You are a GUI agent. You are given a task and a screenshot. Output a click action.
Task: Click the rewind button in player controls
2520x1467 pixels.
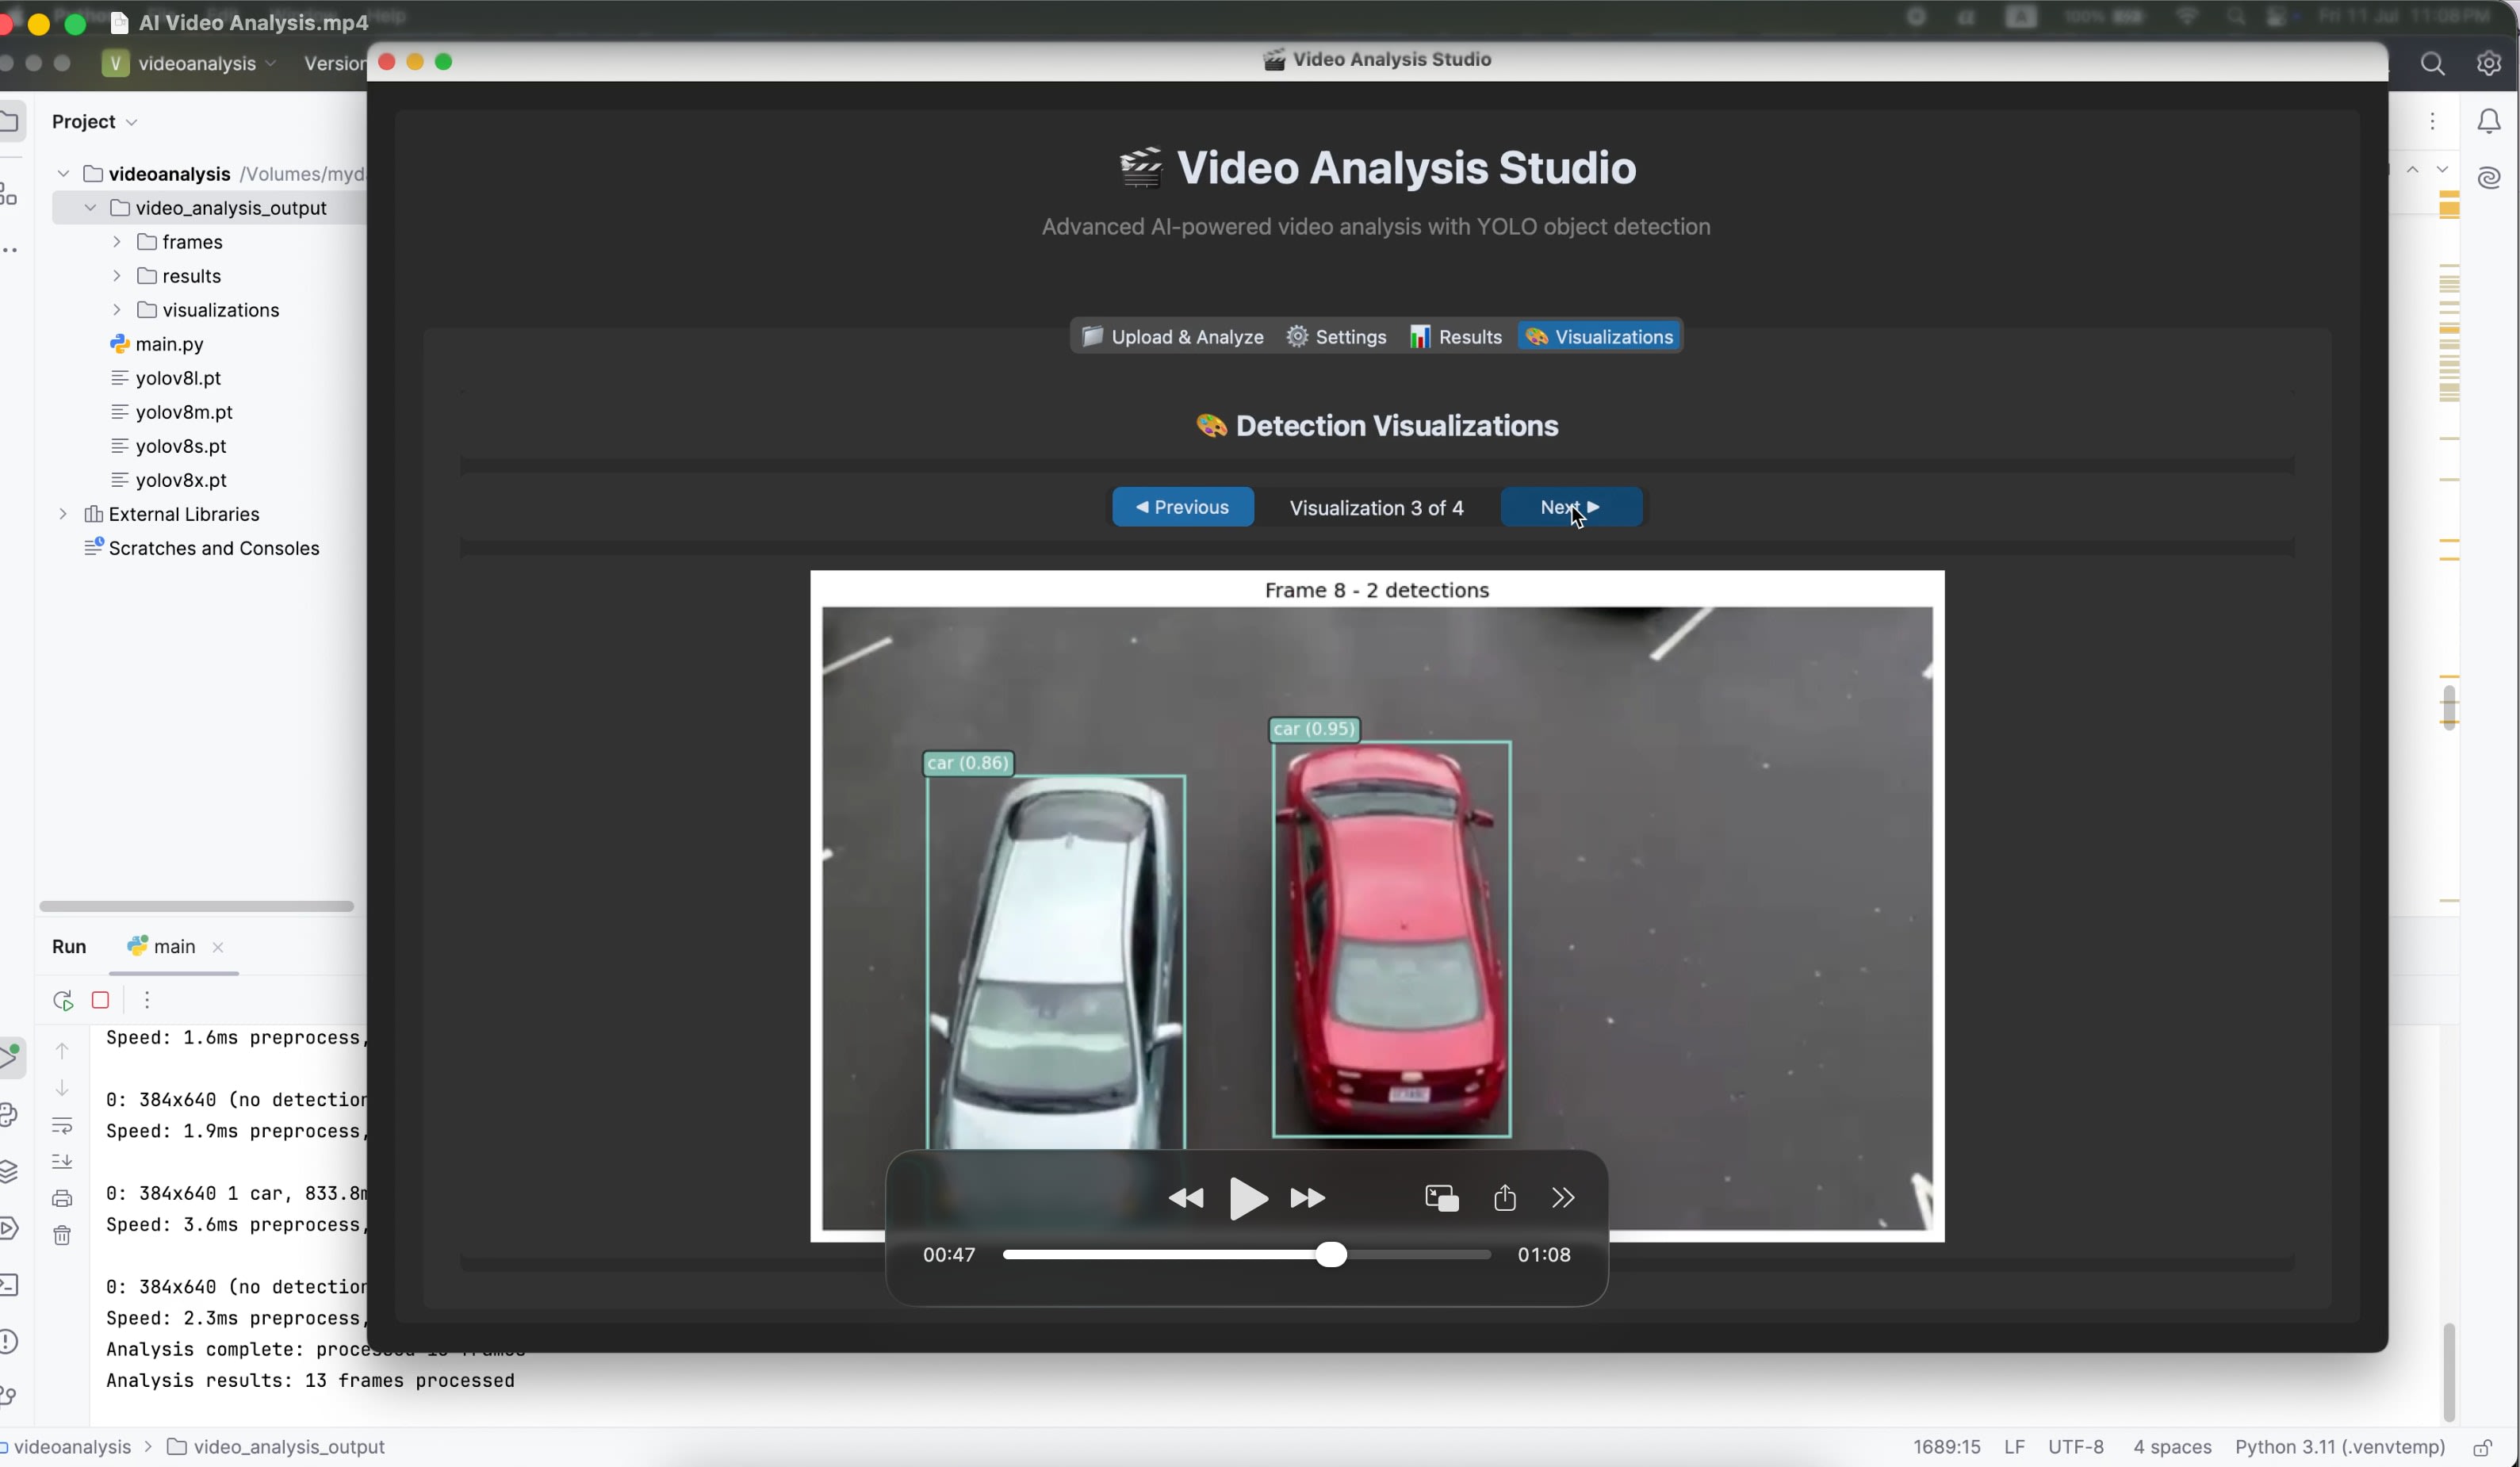point(1186,1198)
